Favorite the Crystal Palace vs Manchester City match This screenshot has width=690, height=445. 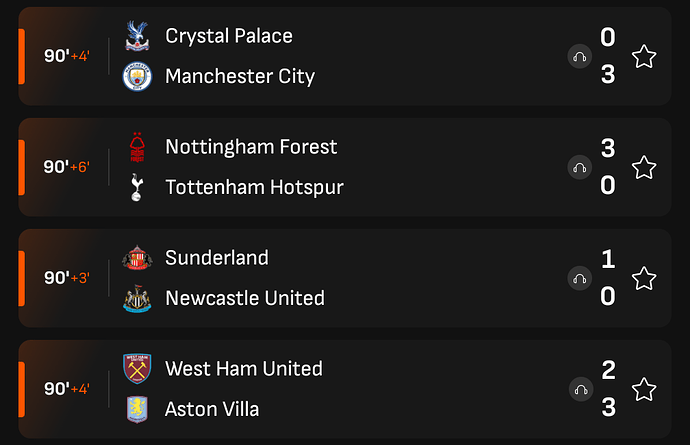(644, 57)
